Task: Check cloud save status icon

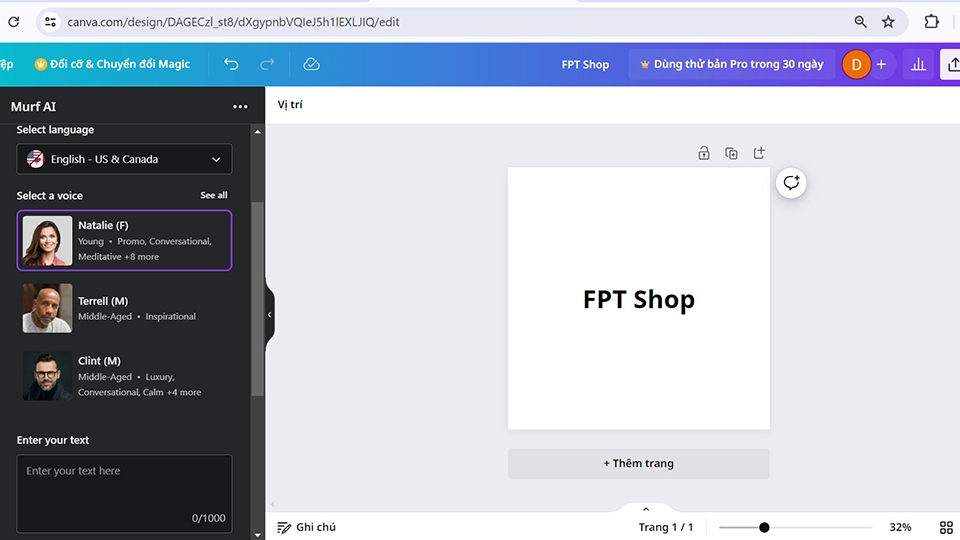Action: [311, 64]
